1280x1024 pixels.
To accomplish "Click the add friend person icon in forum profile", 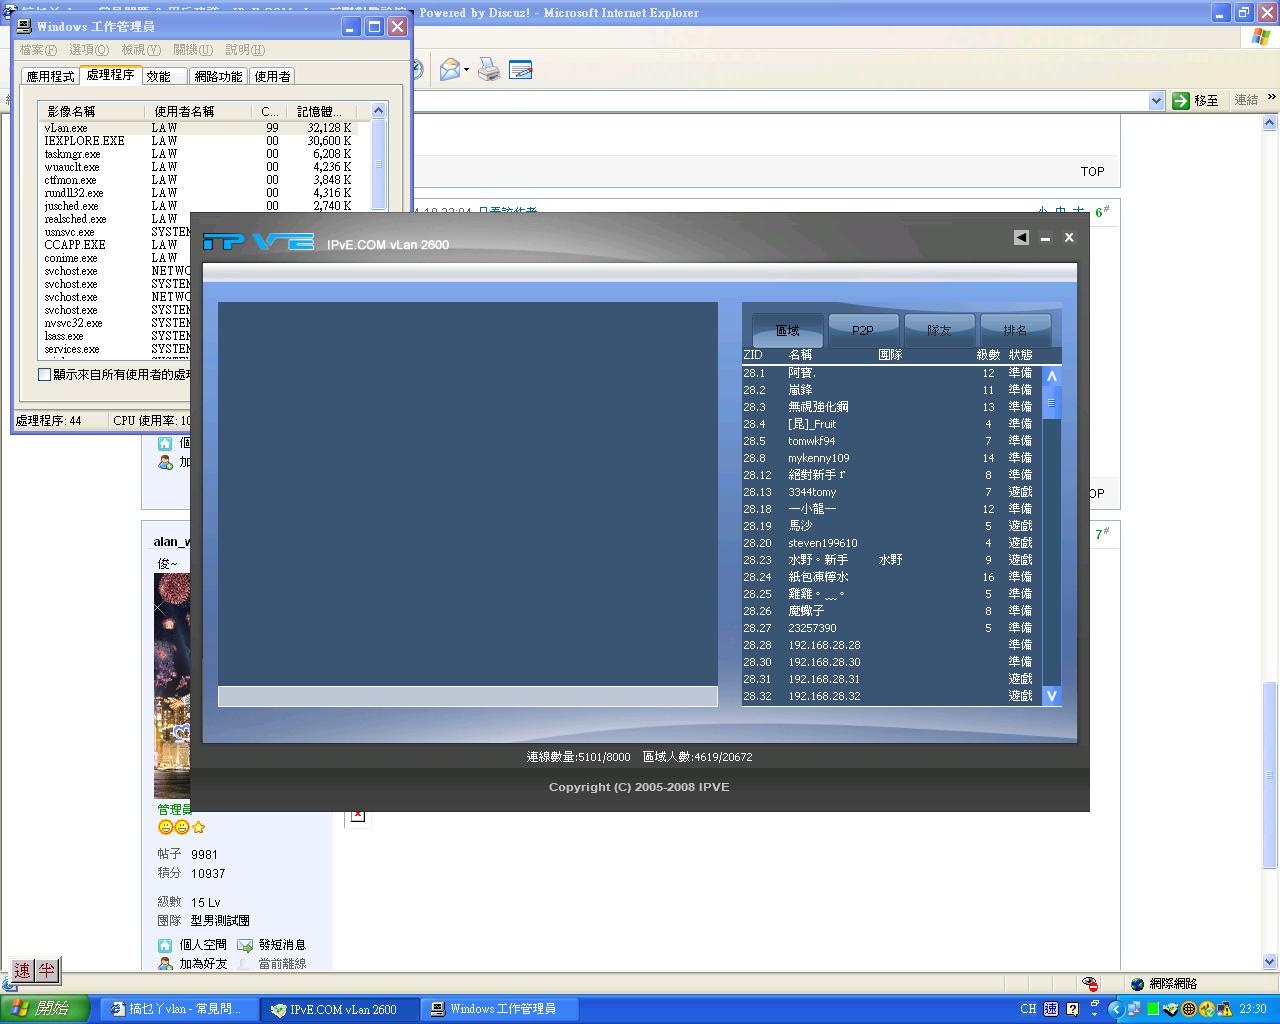I will click(x=165, y=964).
